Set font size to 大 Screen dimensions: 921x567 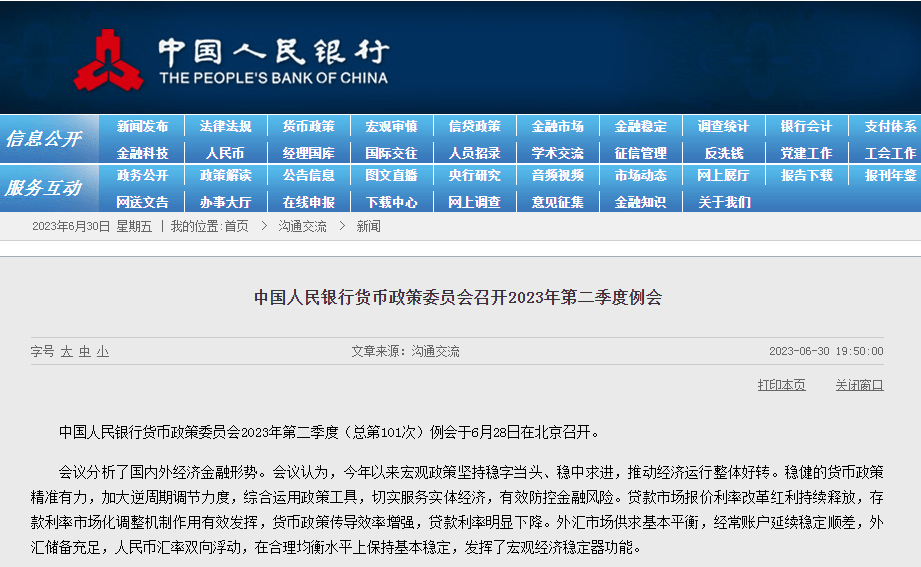pos(66,351)
